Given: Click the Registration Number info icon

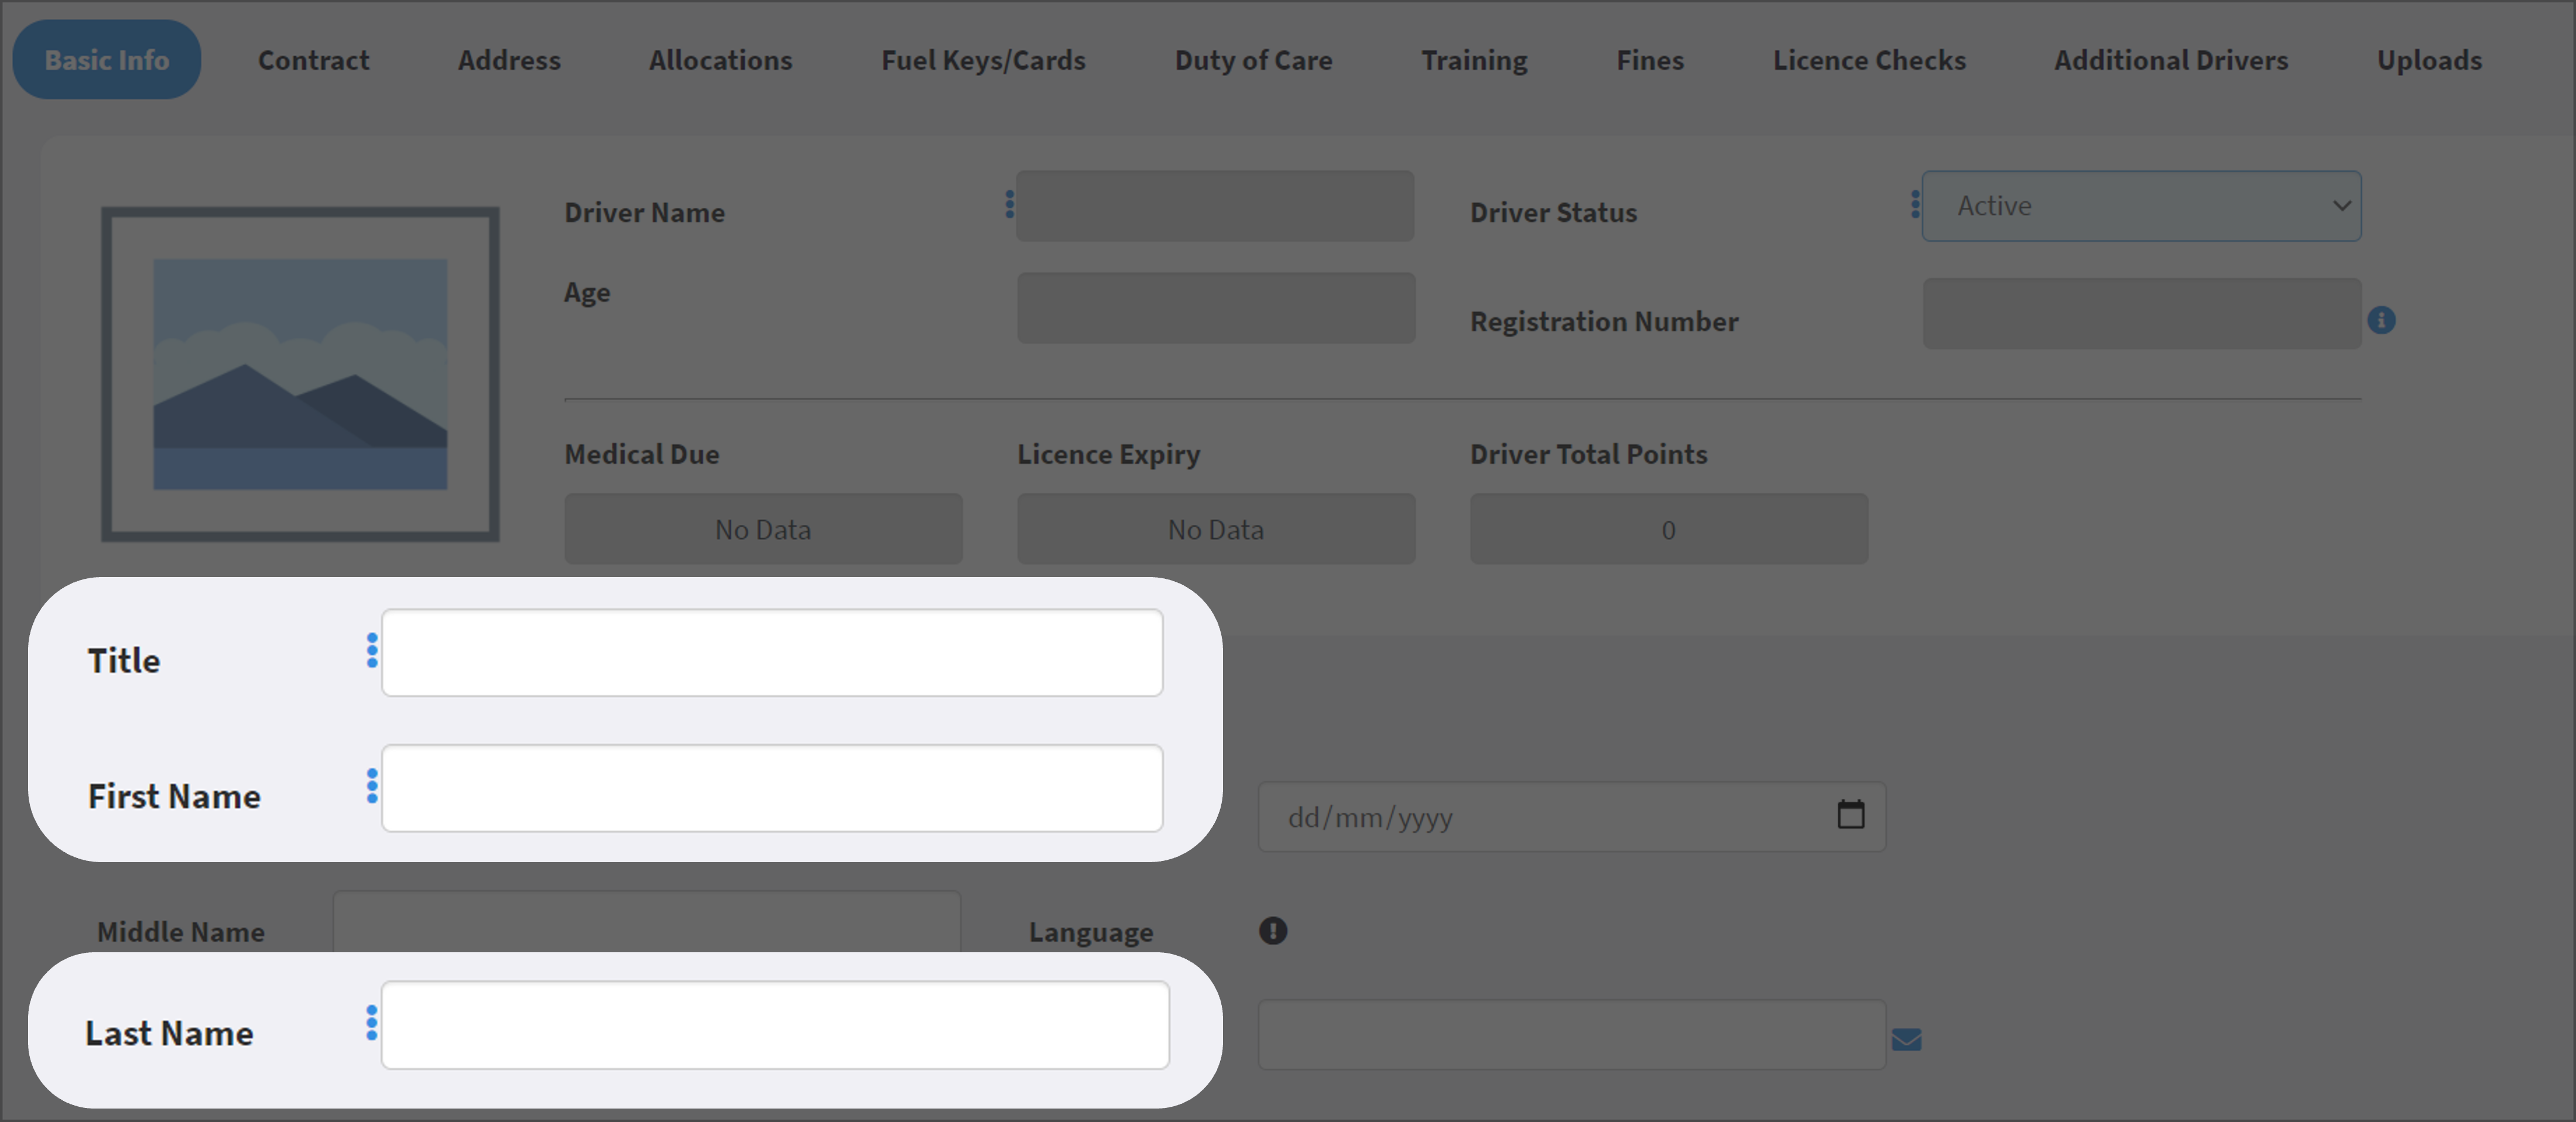Looking at the screenshot, I should (x=2381, y=320).
